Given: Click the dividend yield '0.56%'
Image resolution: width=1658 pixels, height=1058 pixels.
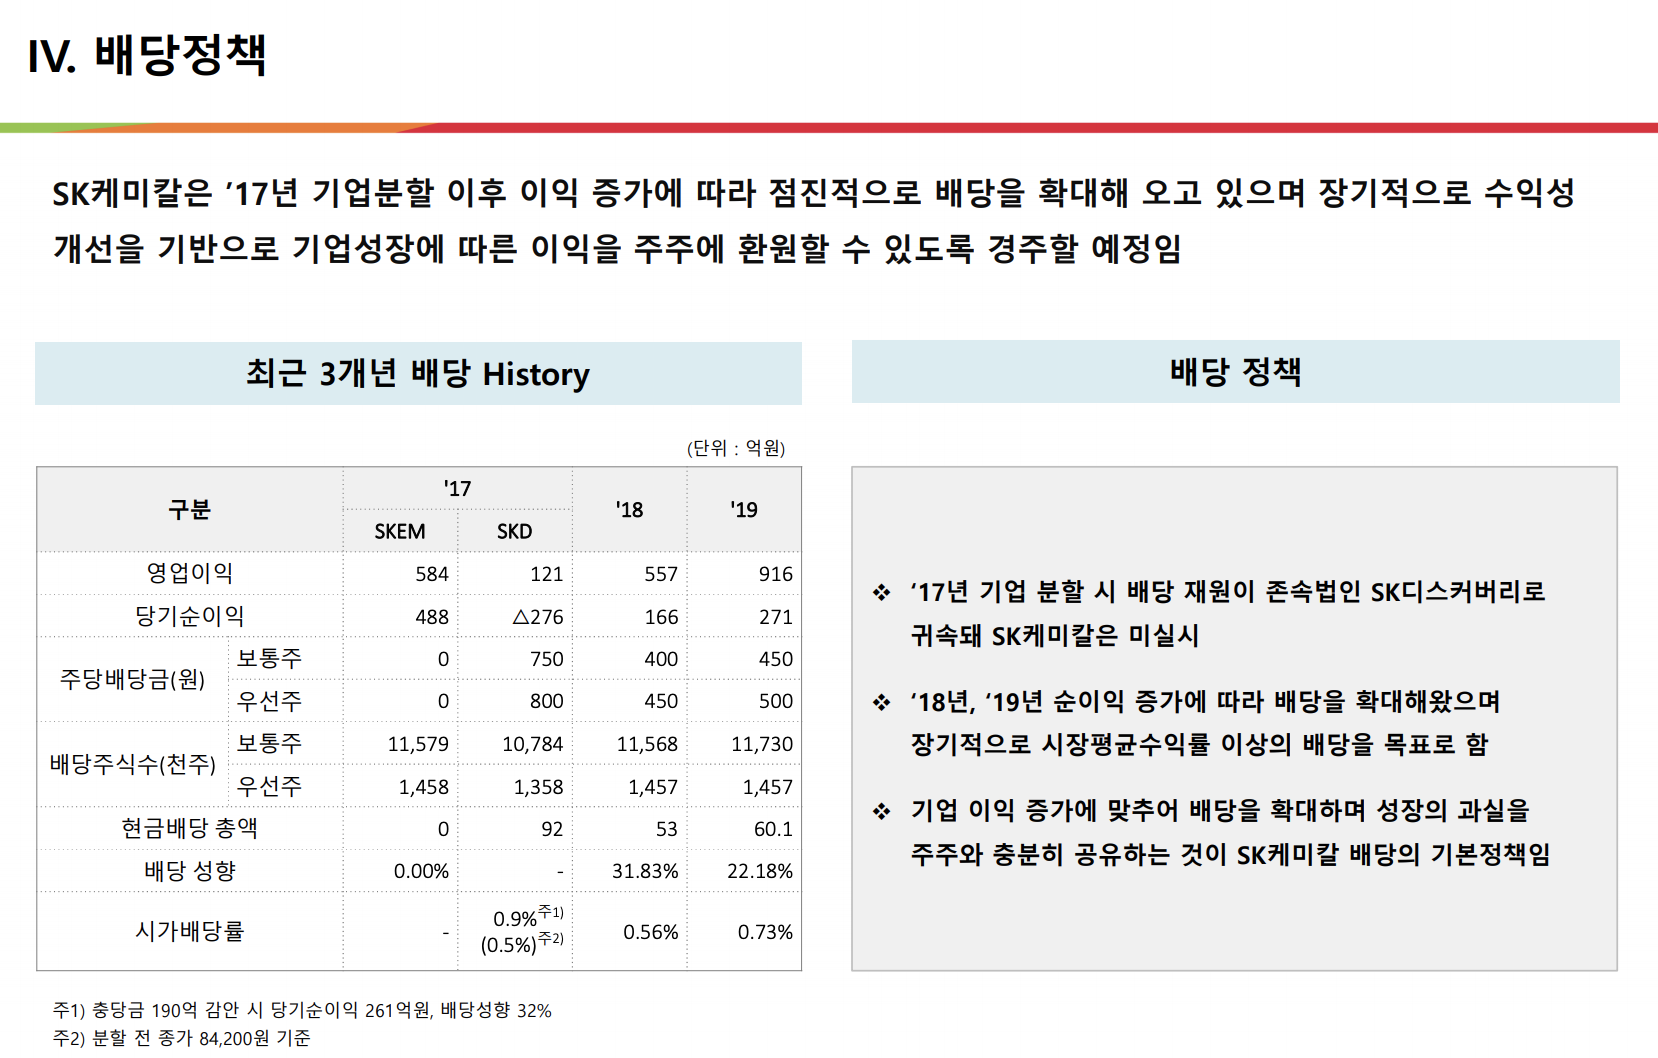Looking at the screenshot, I should pos(651,932).
